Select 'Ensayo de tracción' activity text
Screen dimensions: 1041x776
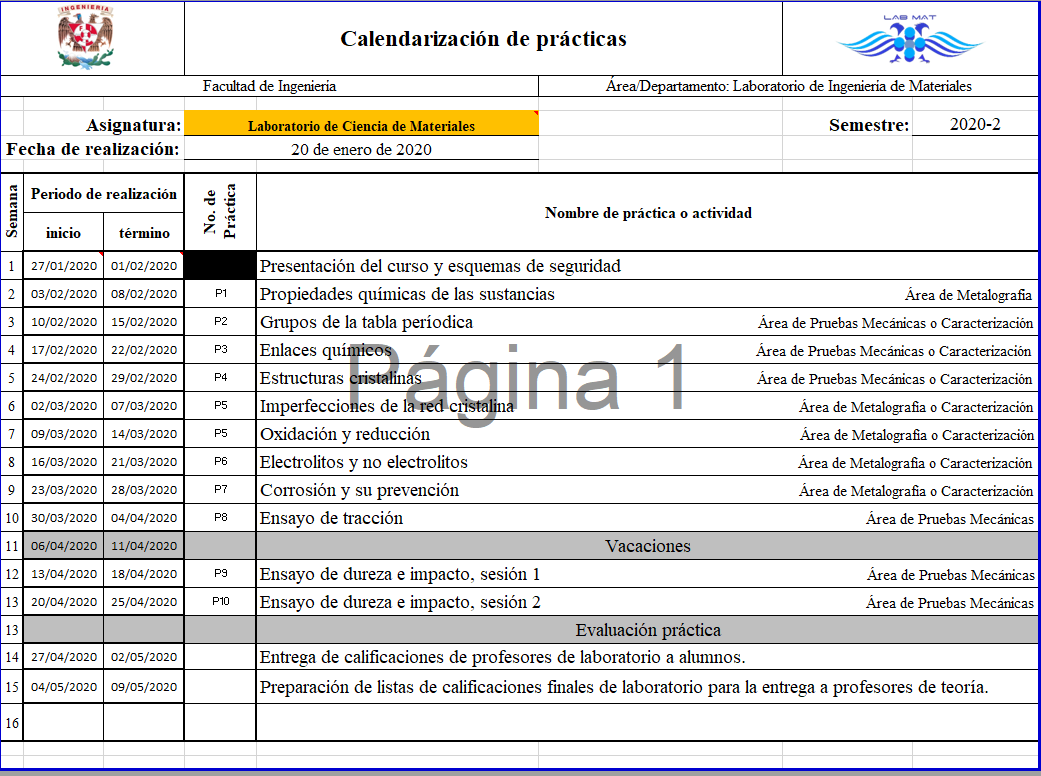(331, 518)
